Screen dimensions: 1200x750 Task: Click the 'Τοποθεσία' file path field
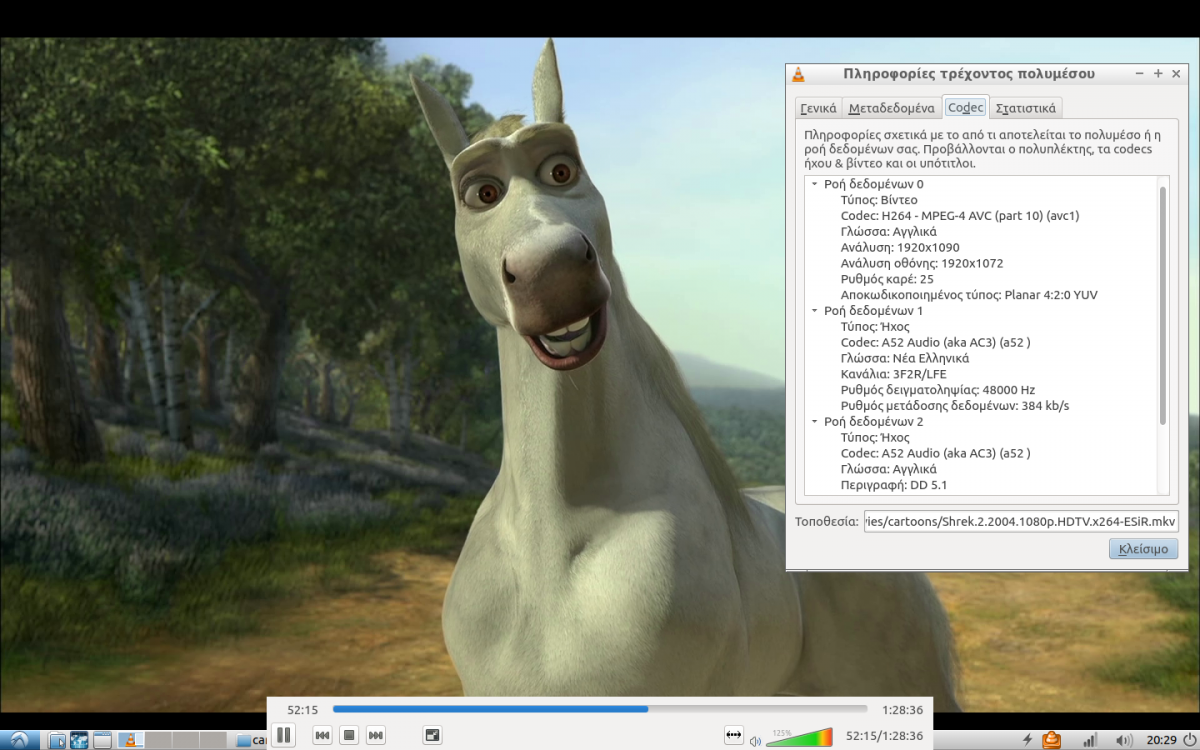pyautogui.click(x=1021, y=521)
